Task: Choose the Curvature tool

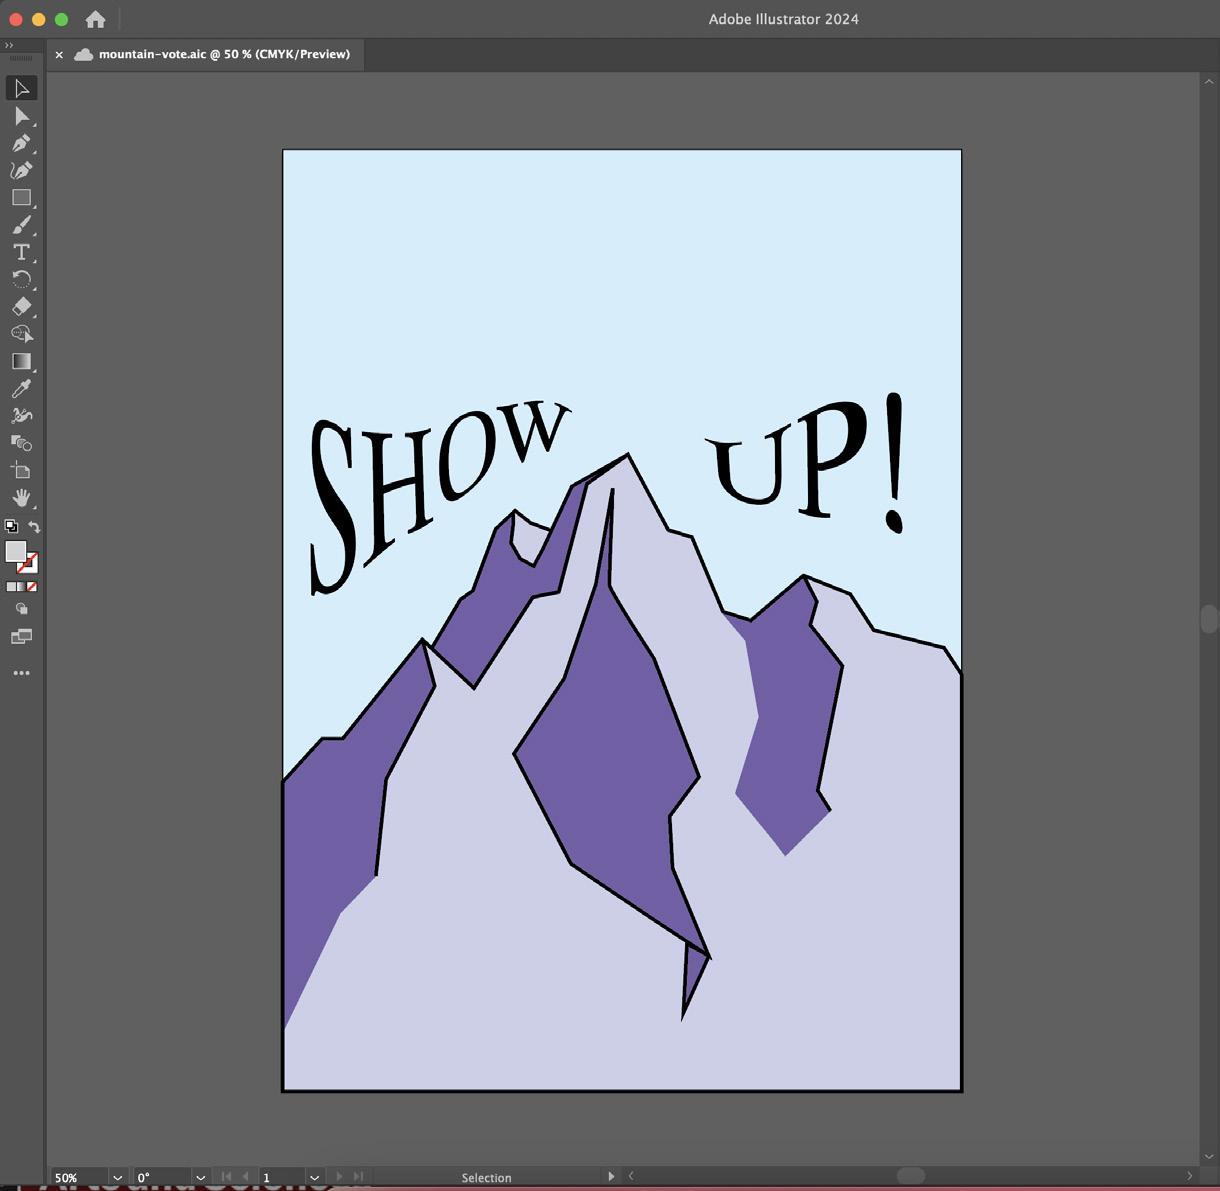Action: click(21, 171)
